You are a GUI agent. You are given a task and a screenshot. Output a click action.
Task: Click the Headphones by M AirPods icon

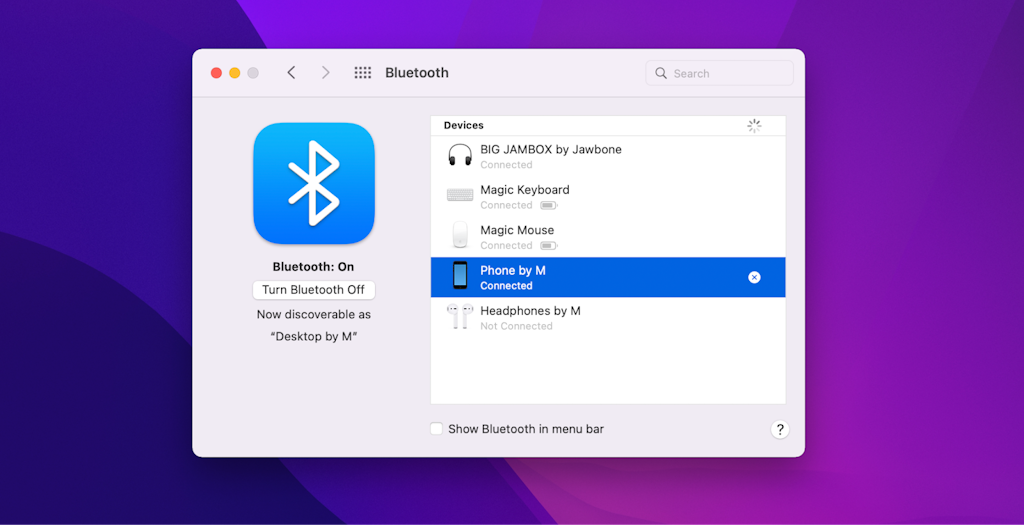tap(460, 316)
